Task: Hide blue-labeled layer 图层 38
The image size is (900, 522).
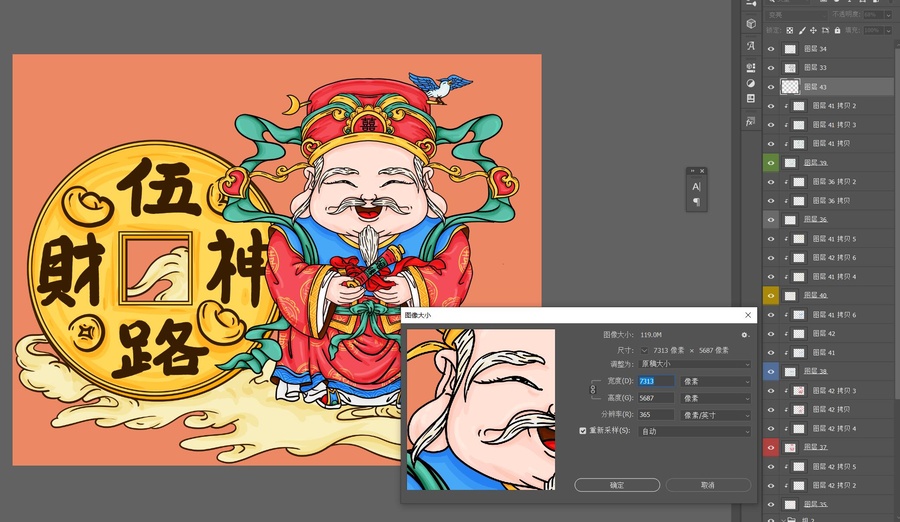Action: pyautogui.click(x=771, y=372)
